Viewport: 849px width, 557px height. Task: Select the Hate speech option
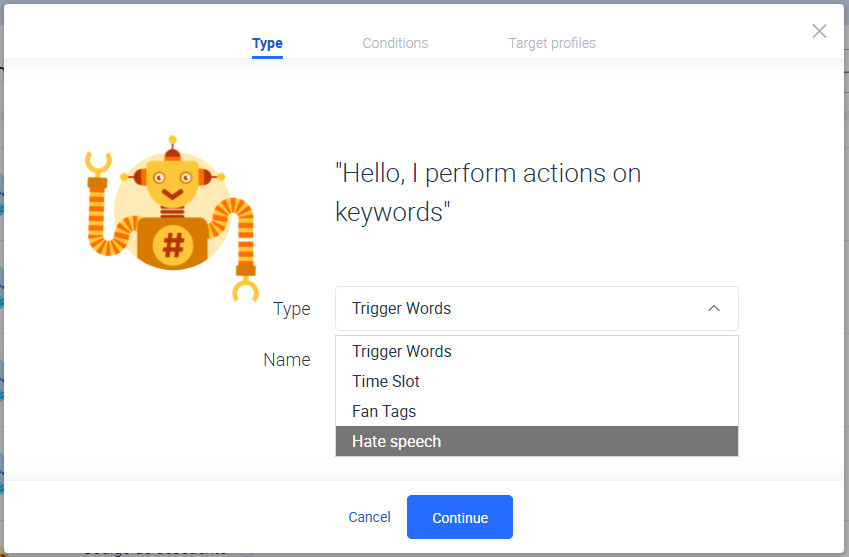coord(537,441)
